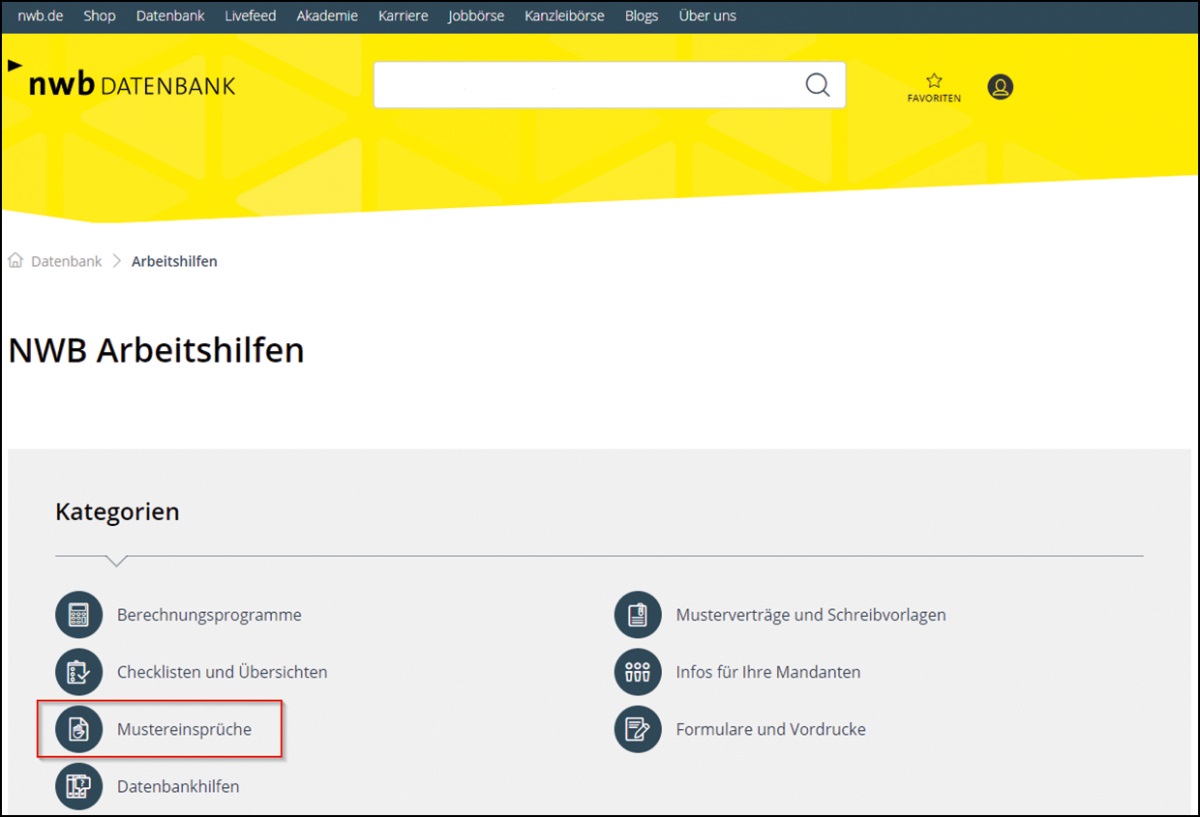Click the Infos für Ihre Mandanten icon
Image resolution: width=1200 pixels, height=817 pixels.
click(638, 672)
